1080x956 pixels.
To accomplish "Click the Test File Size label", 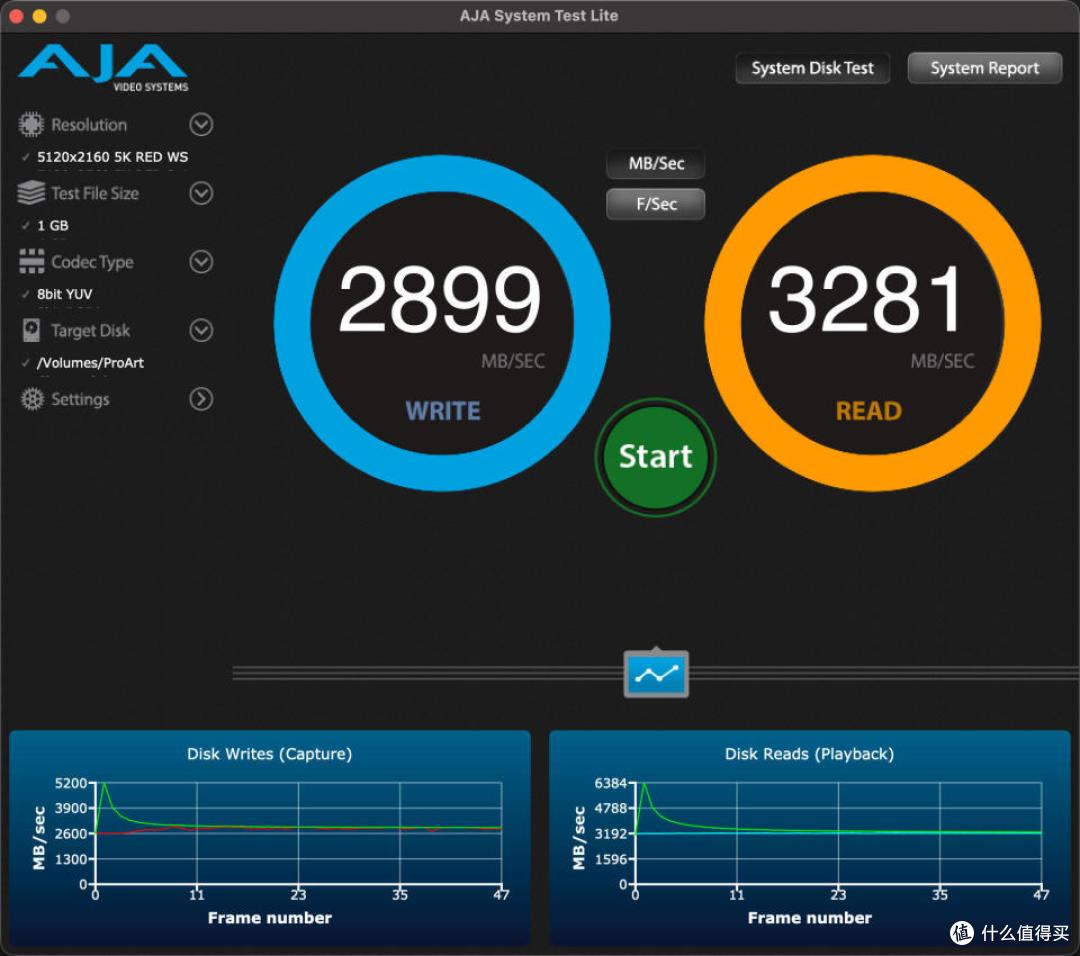I will 95,194.
